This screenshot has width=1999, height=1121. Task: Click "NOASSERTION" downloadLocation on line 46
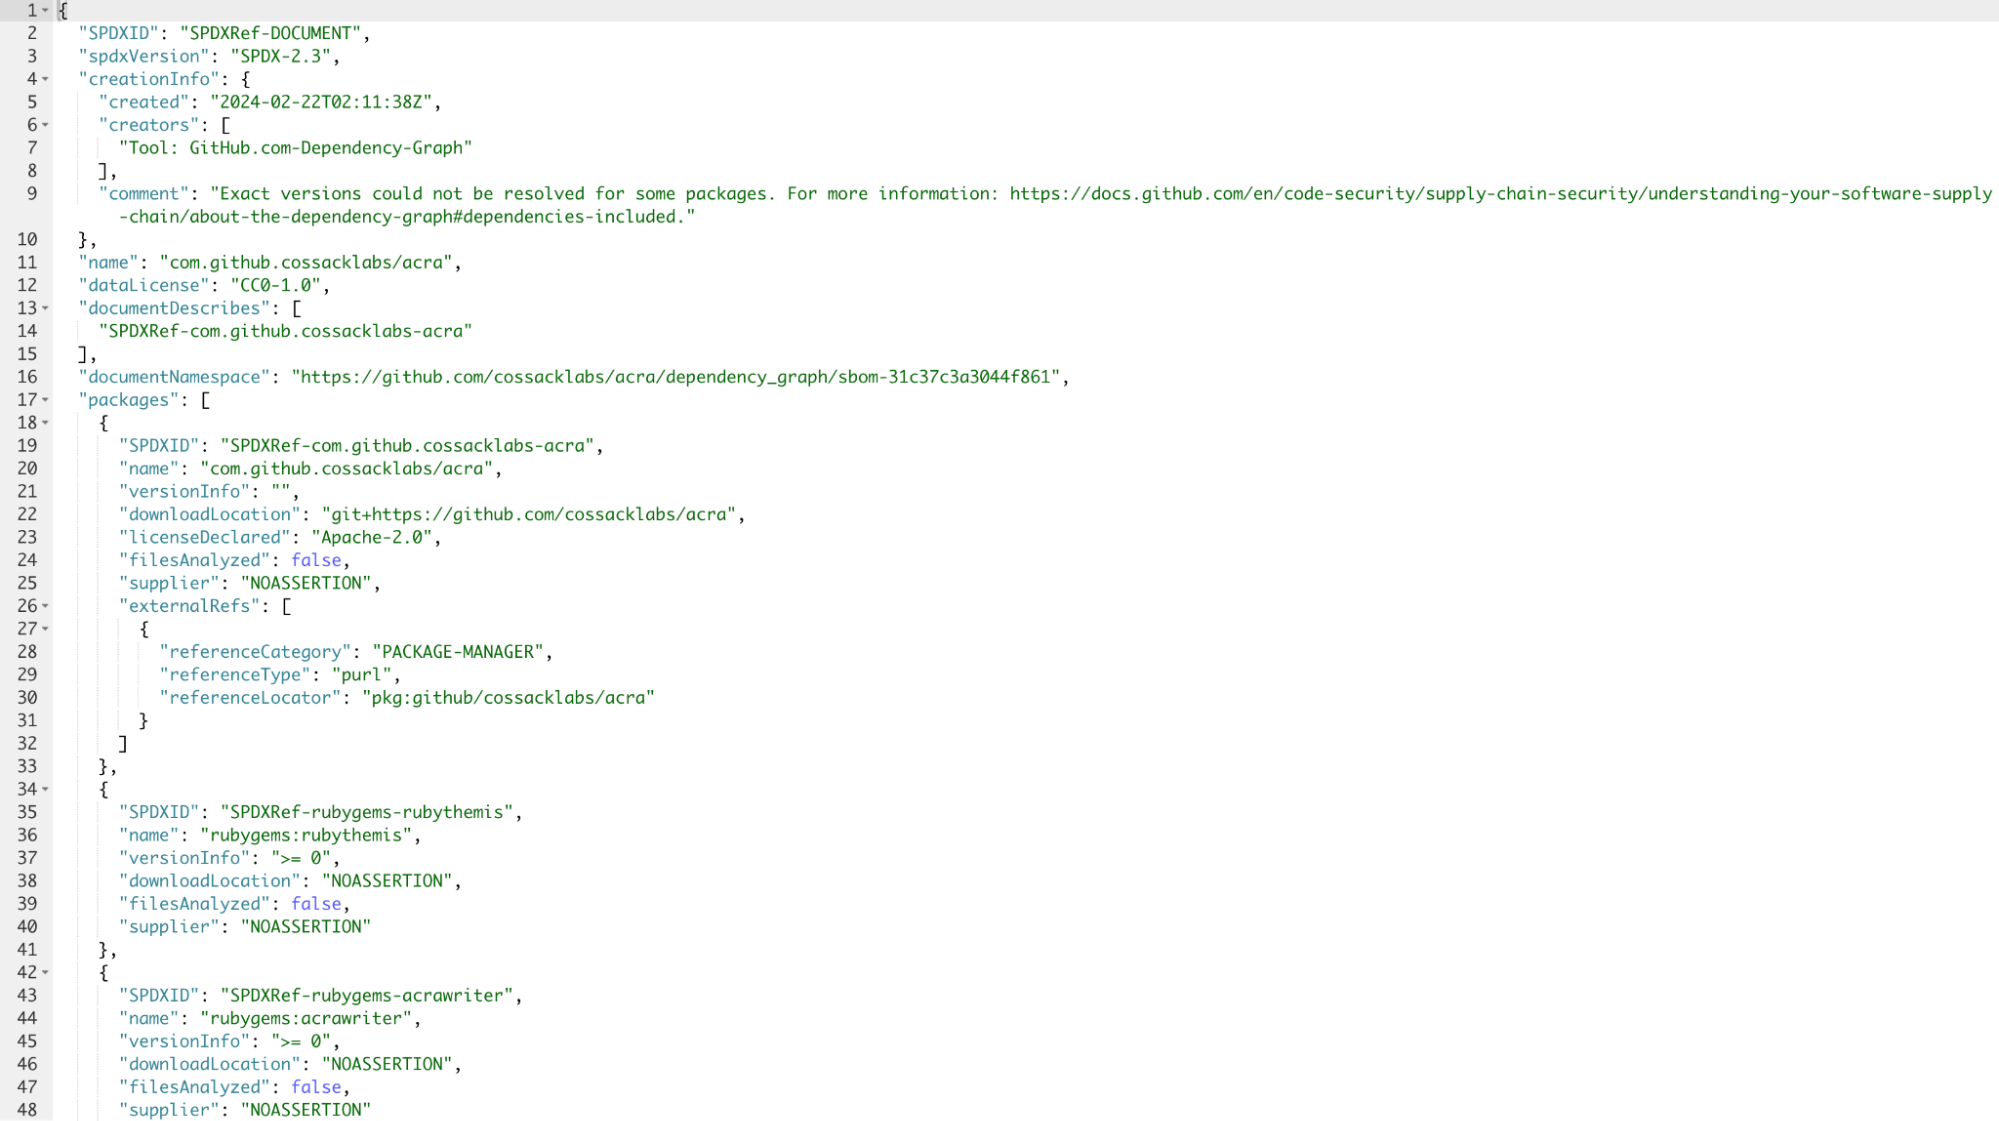click(386, 1064)
